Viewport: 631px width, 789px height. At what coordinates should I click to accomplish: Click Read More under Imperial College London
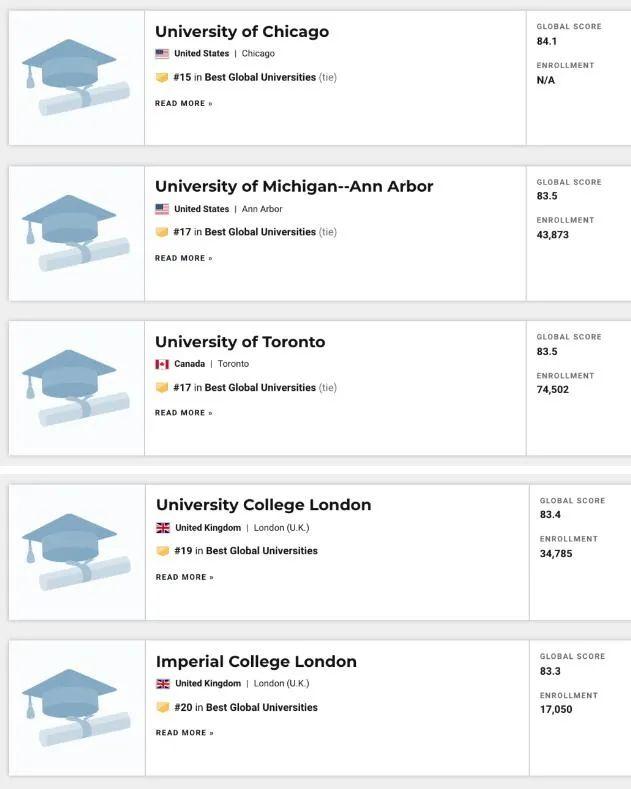tap(184, 733)
